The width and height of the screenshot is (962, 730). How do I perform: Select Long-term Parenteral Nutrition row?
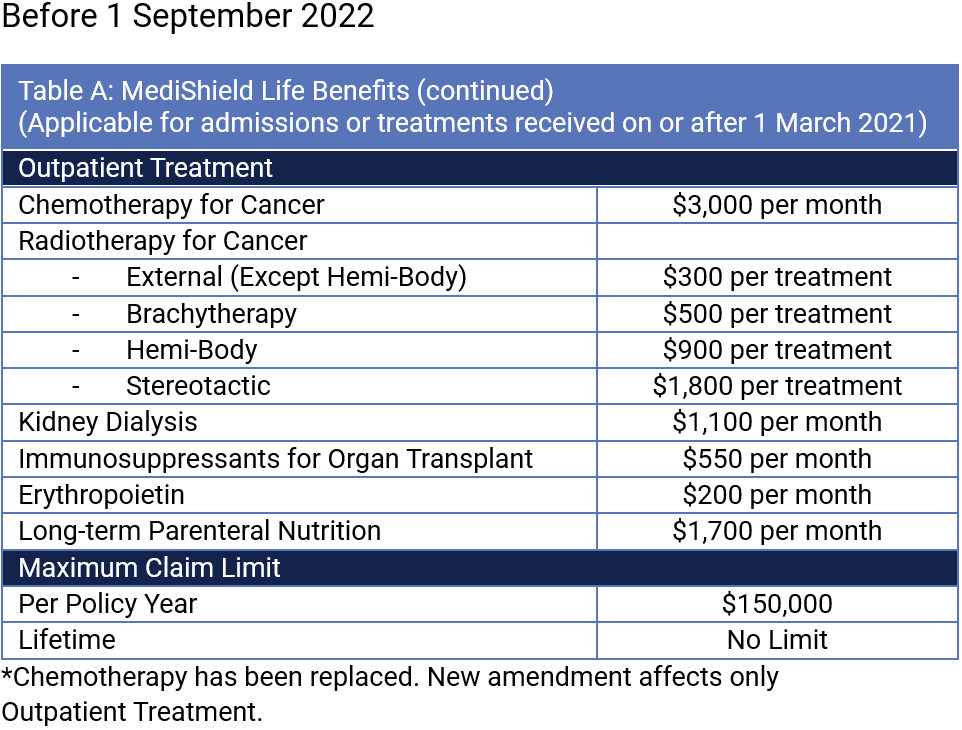coord(480,531)
